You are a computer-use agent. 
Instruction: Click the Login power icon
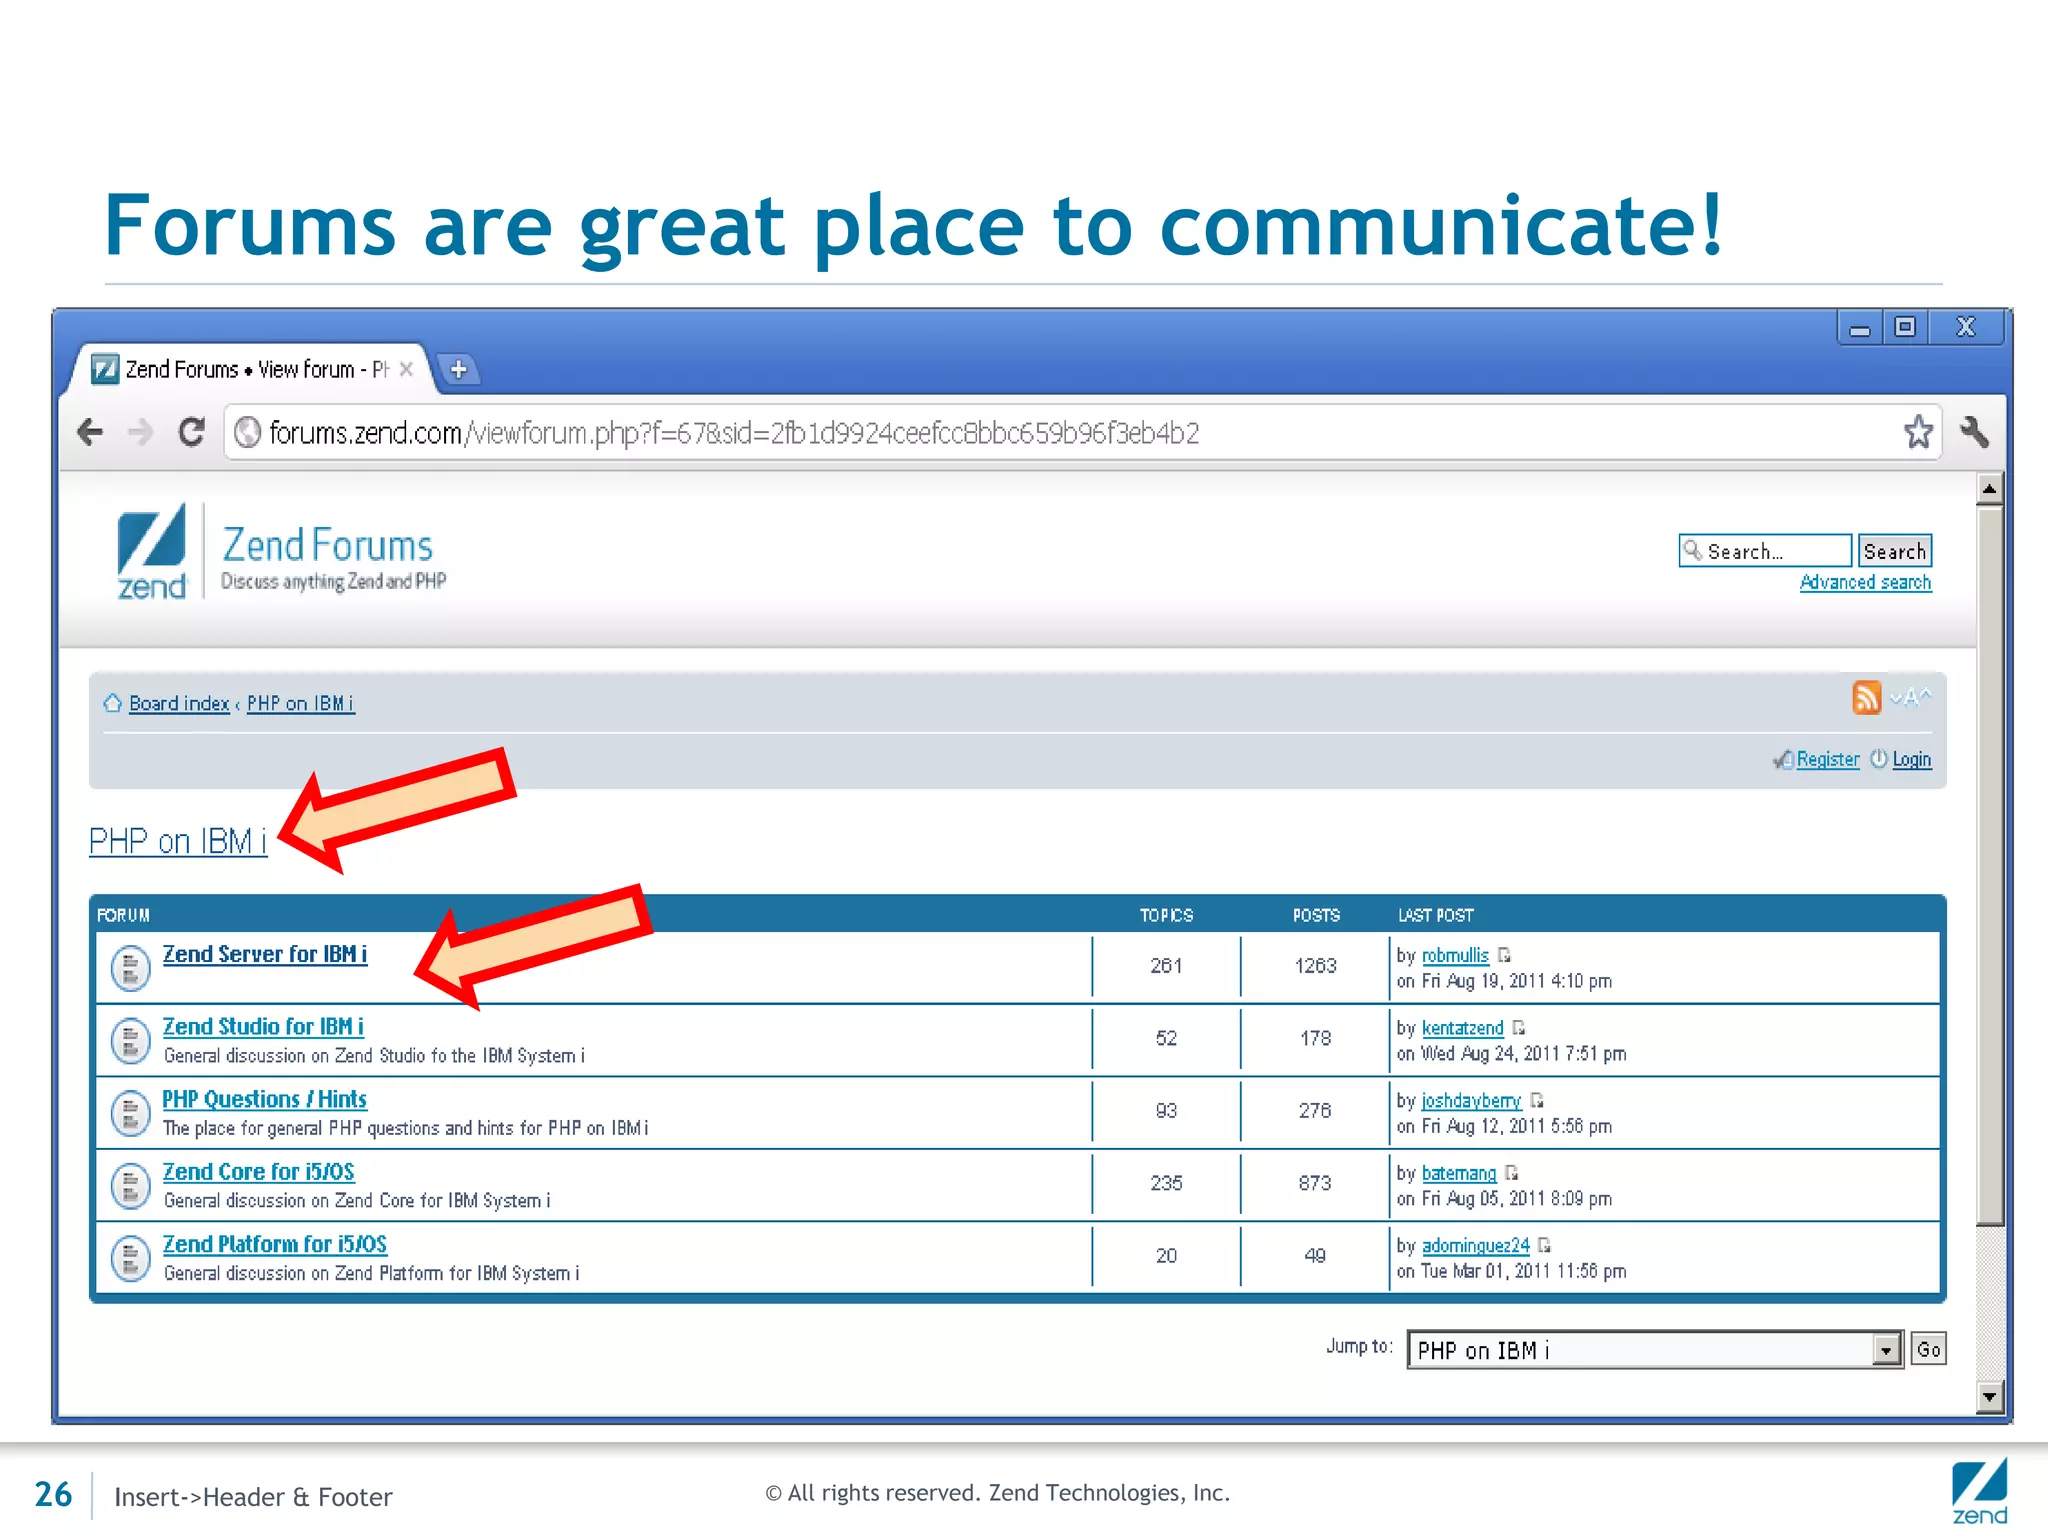click(x=1879, y=758)
